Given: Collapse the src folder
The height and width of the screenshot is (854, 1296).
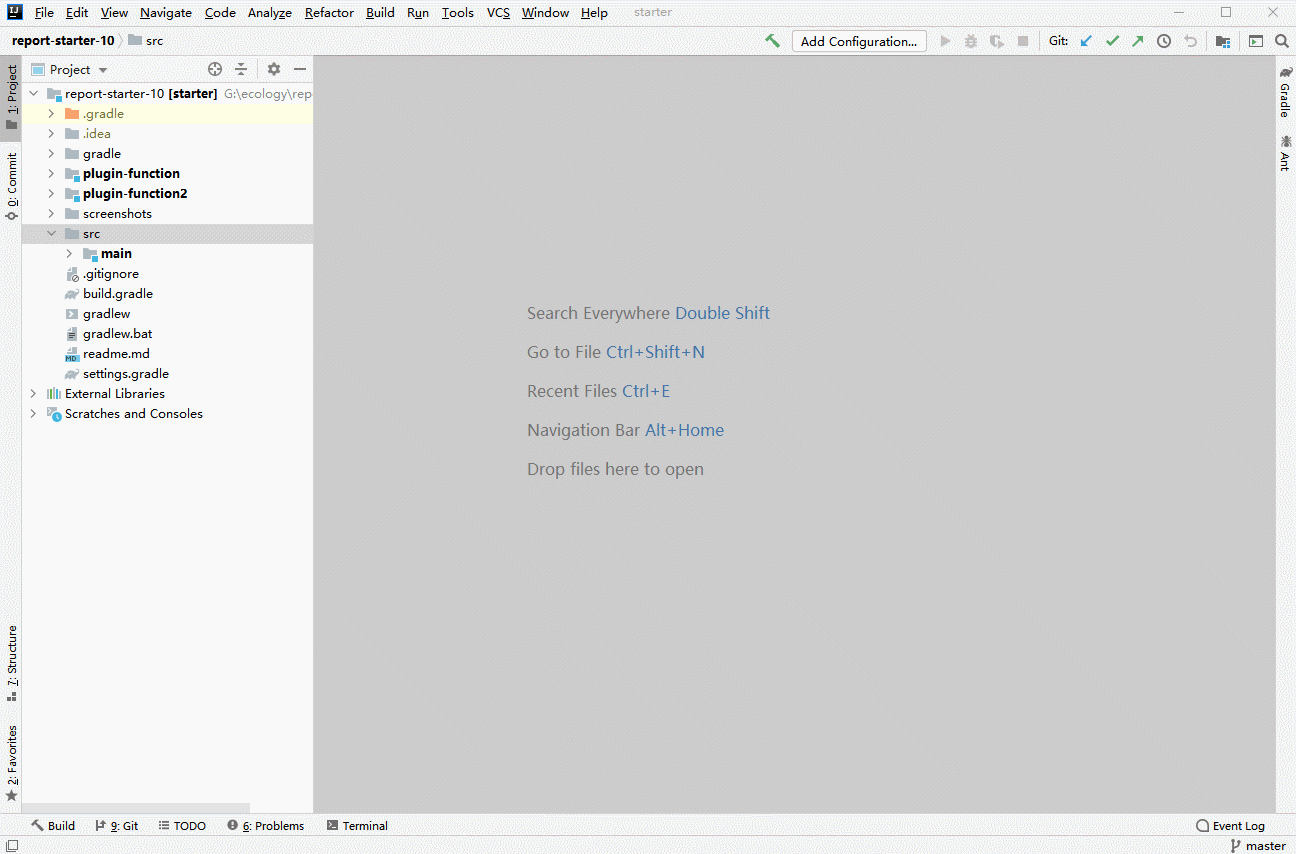Looking at the screenshot, I should [51, 233].
